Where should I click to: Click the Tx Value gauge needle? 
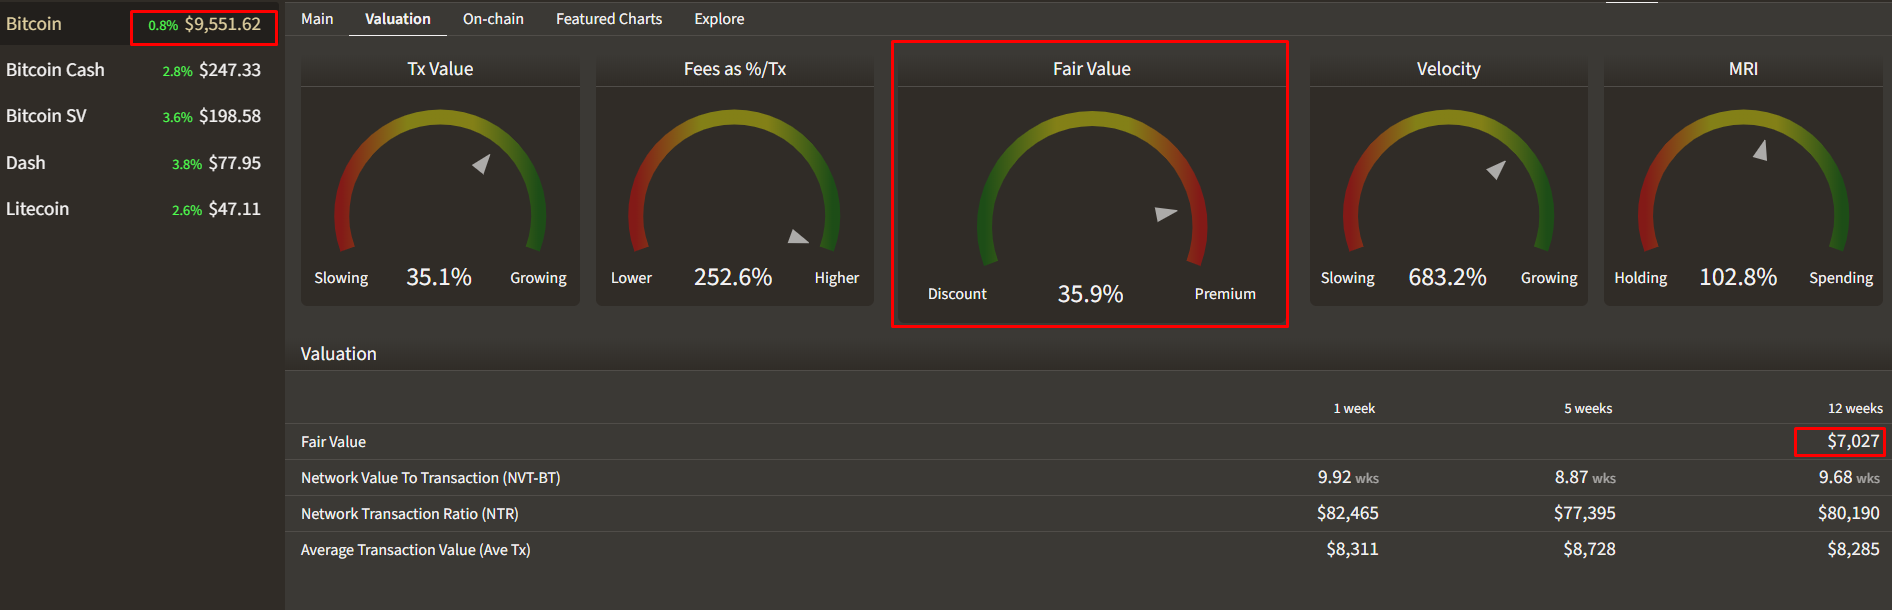click(482, 163)
